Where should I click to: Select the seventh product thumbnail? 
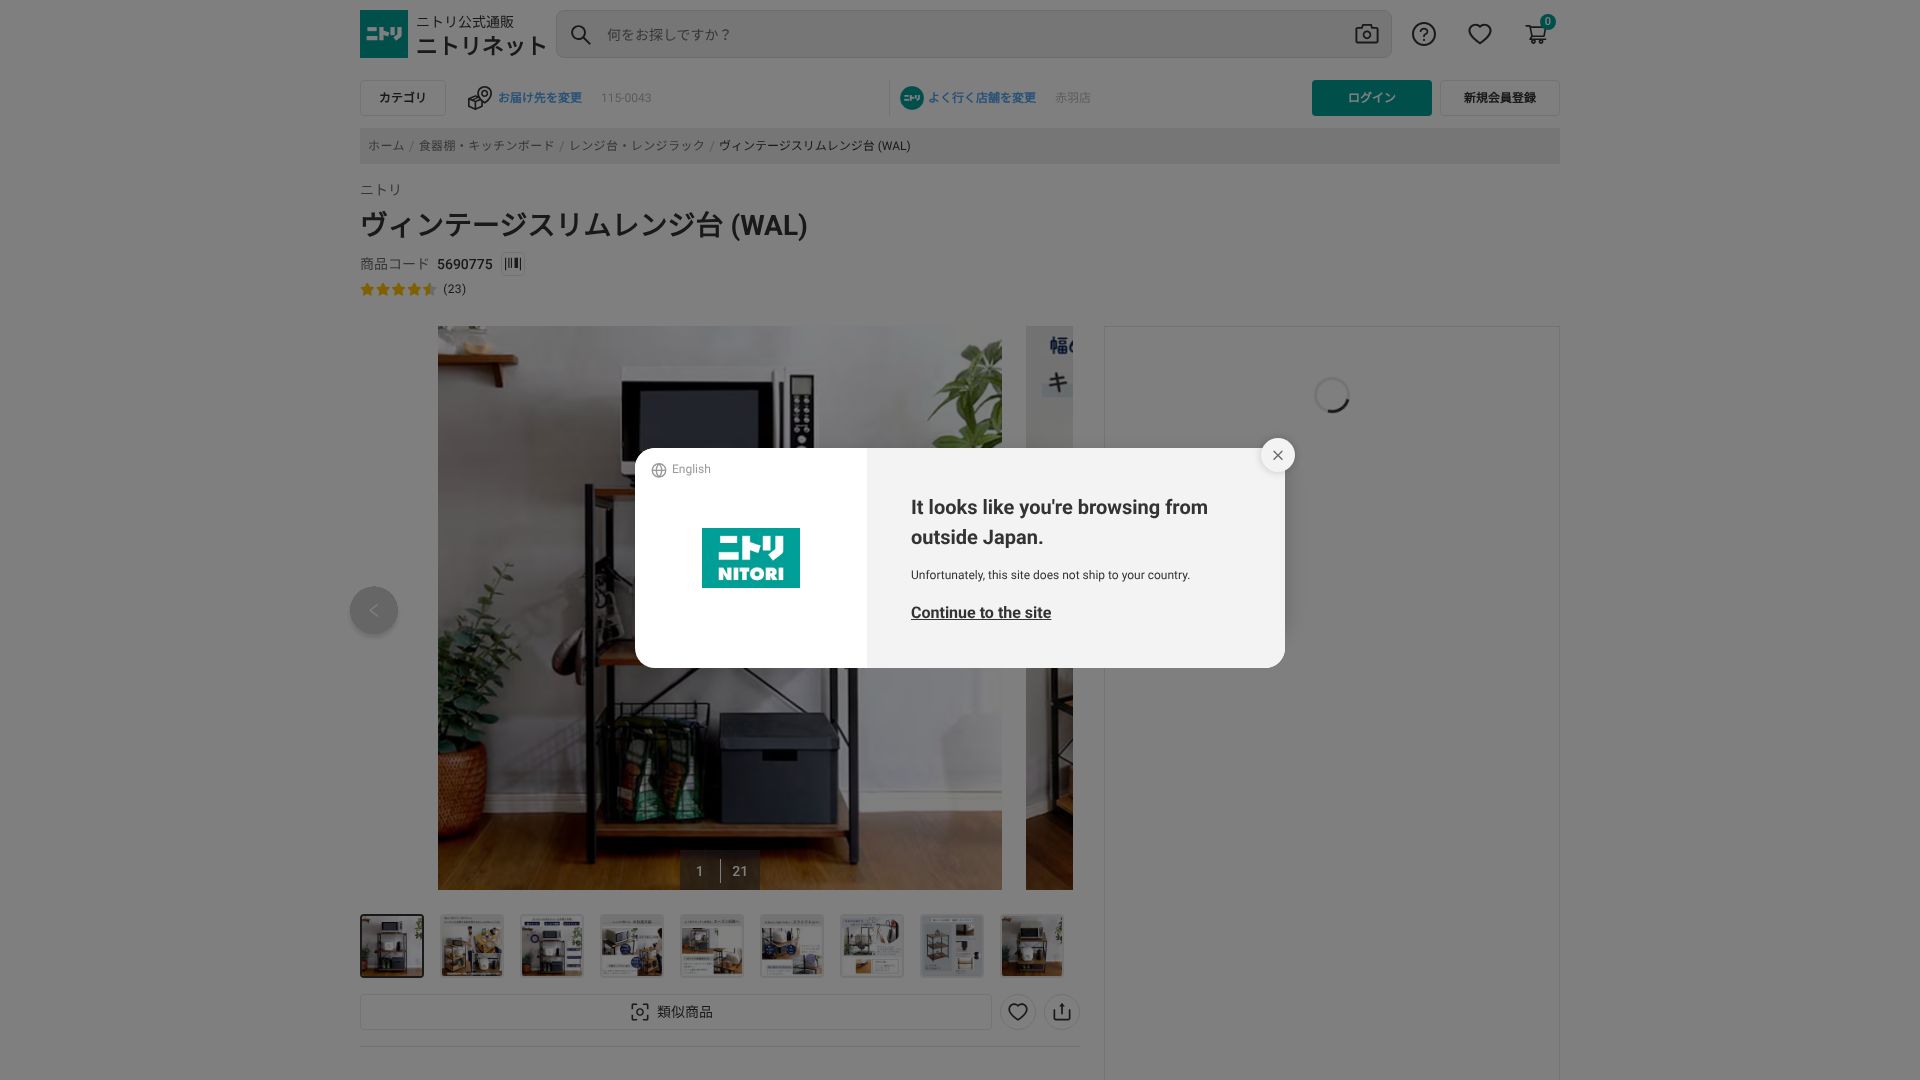pos(872,946)
